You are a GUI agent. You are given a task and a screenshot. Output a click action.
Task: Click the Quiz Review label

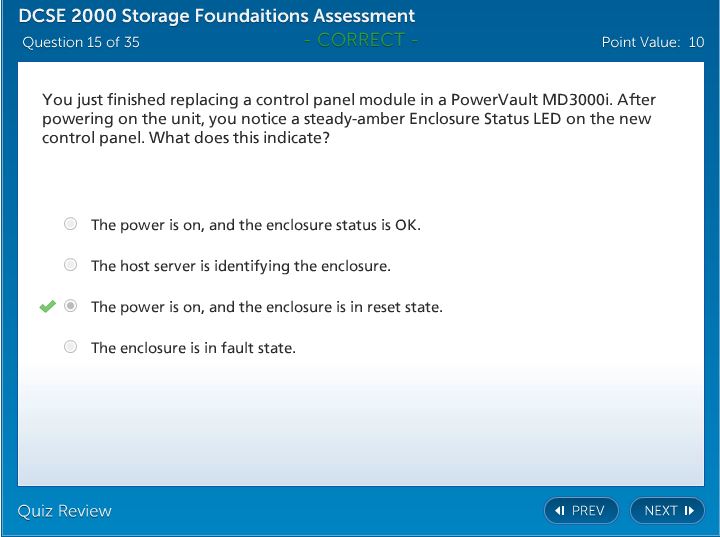point(65,511)
